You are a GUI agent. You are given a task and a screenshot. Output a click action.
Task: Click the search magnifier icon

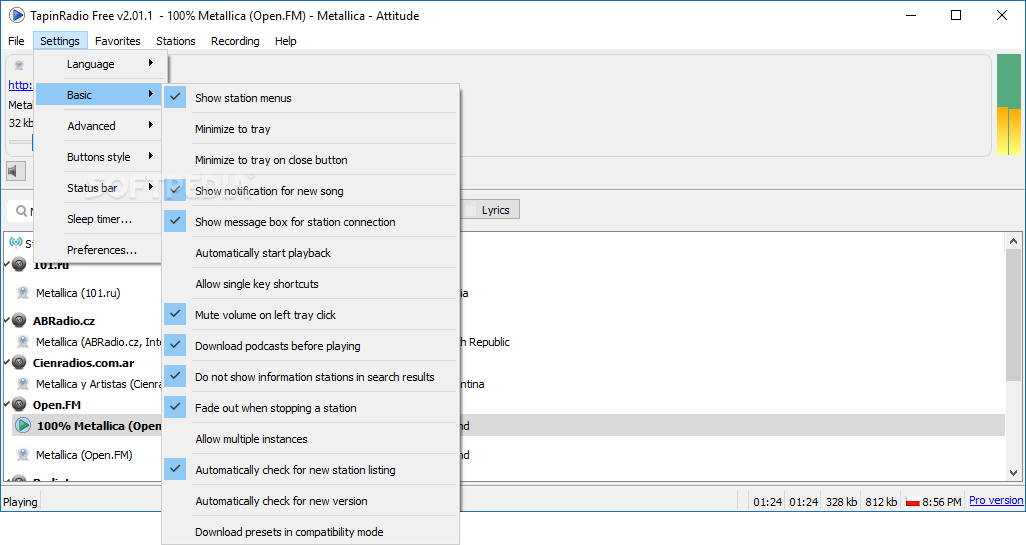coord(22,211)
